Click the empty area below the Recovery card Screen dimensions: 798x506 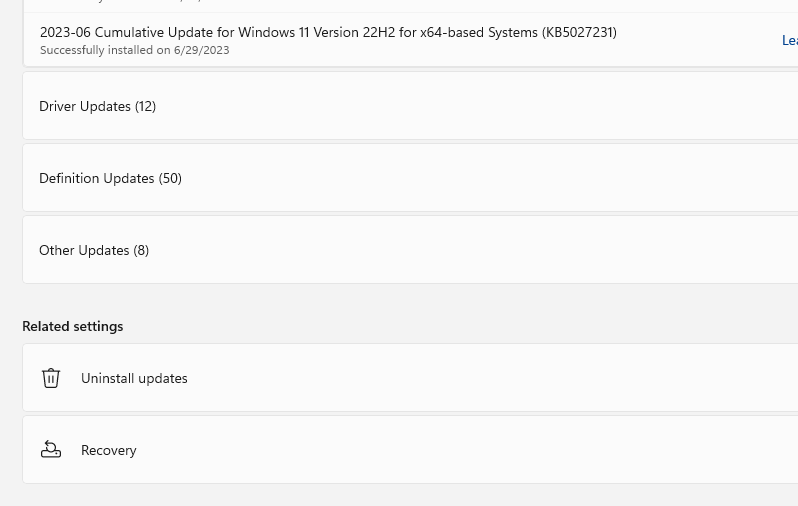tap(400, 495)
